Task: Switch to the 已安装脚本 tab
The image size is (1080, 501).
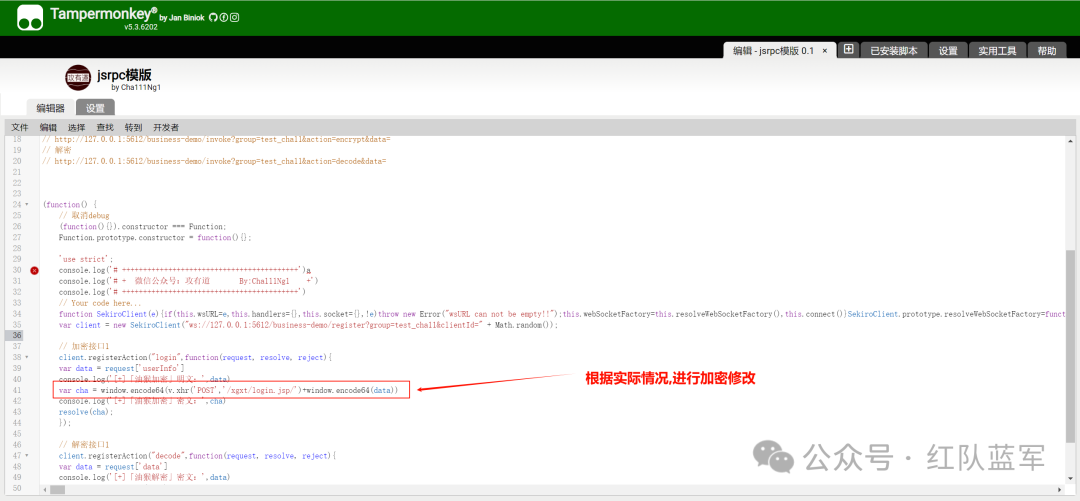Action: 894,50
